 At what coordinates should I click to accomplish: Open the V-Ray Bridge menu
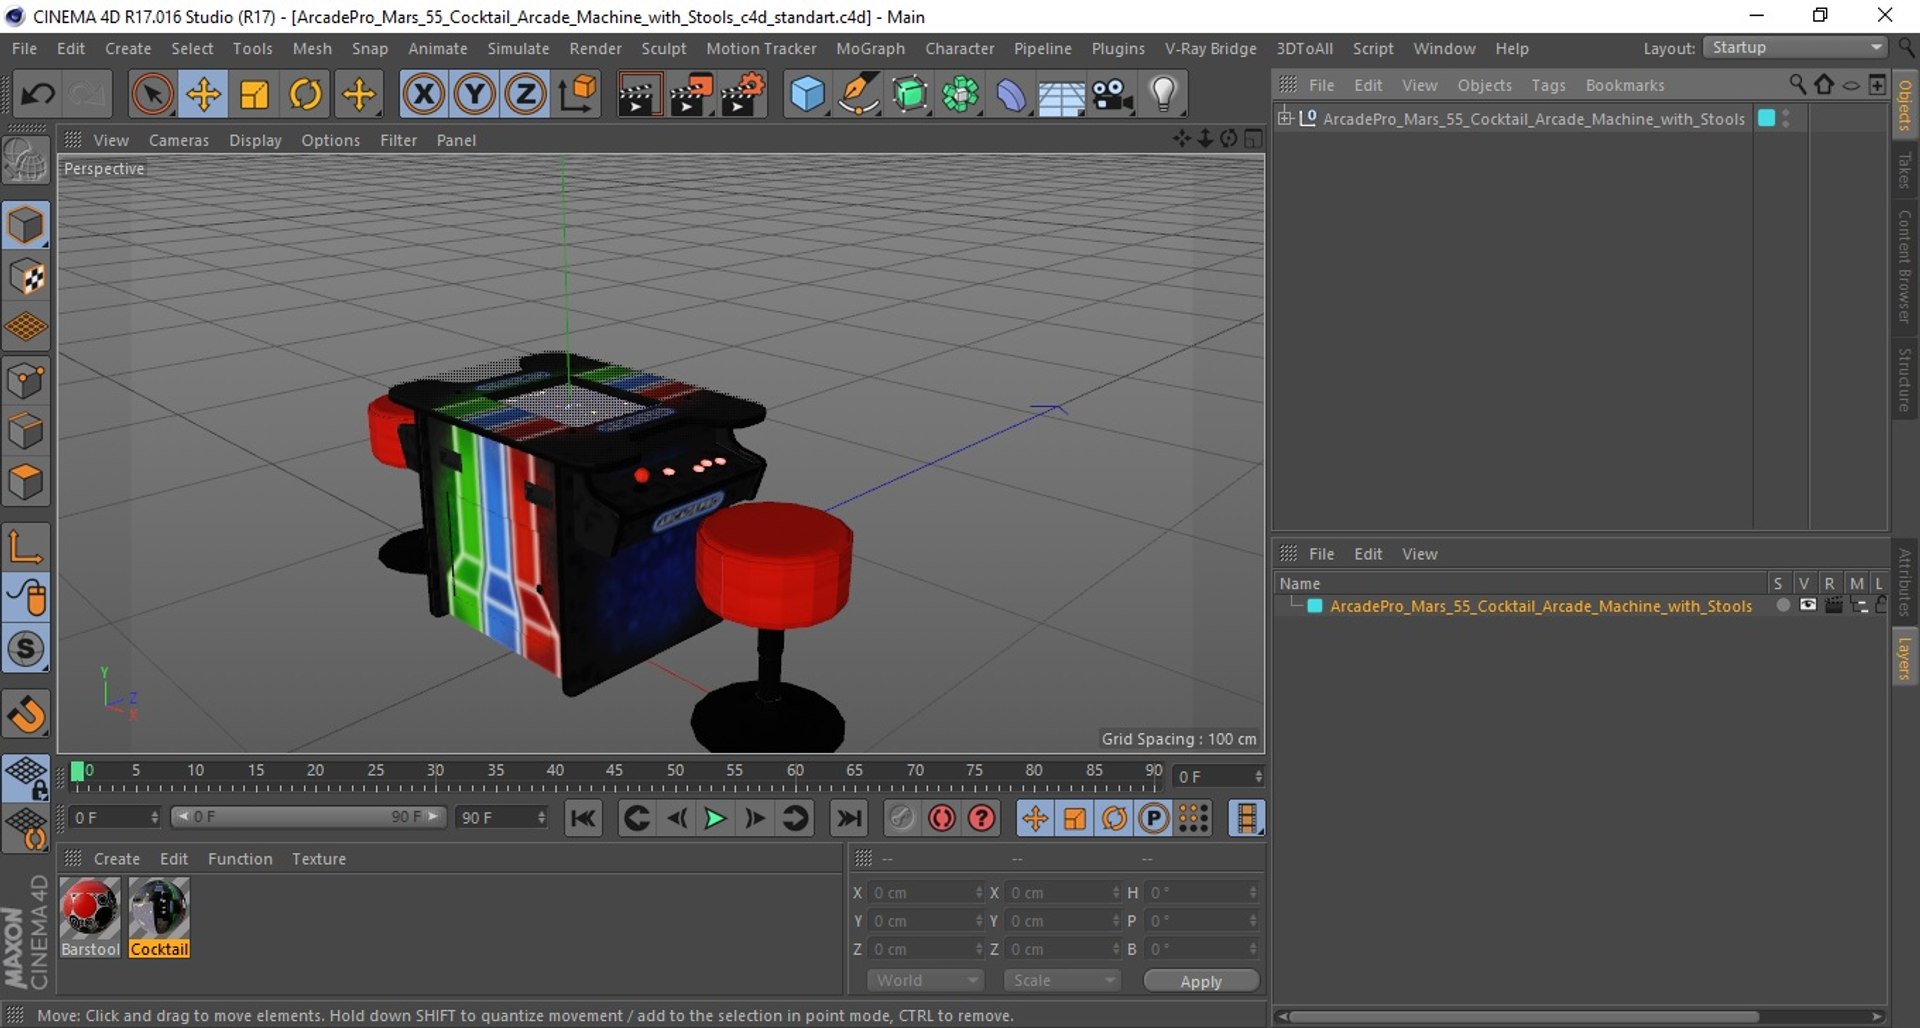click(x=1210, y=48)
